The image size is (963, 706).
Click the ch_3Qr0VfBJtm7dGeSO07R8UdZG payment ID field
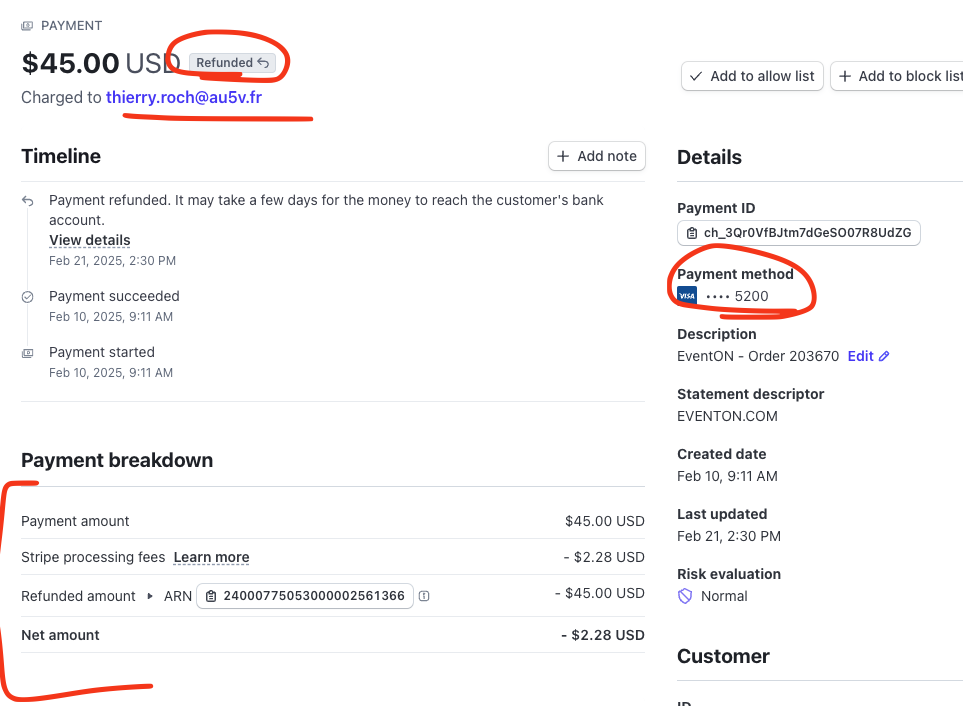click(798, 233)
